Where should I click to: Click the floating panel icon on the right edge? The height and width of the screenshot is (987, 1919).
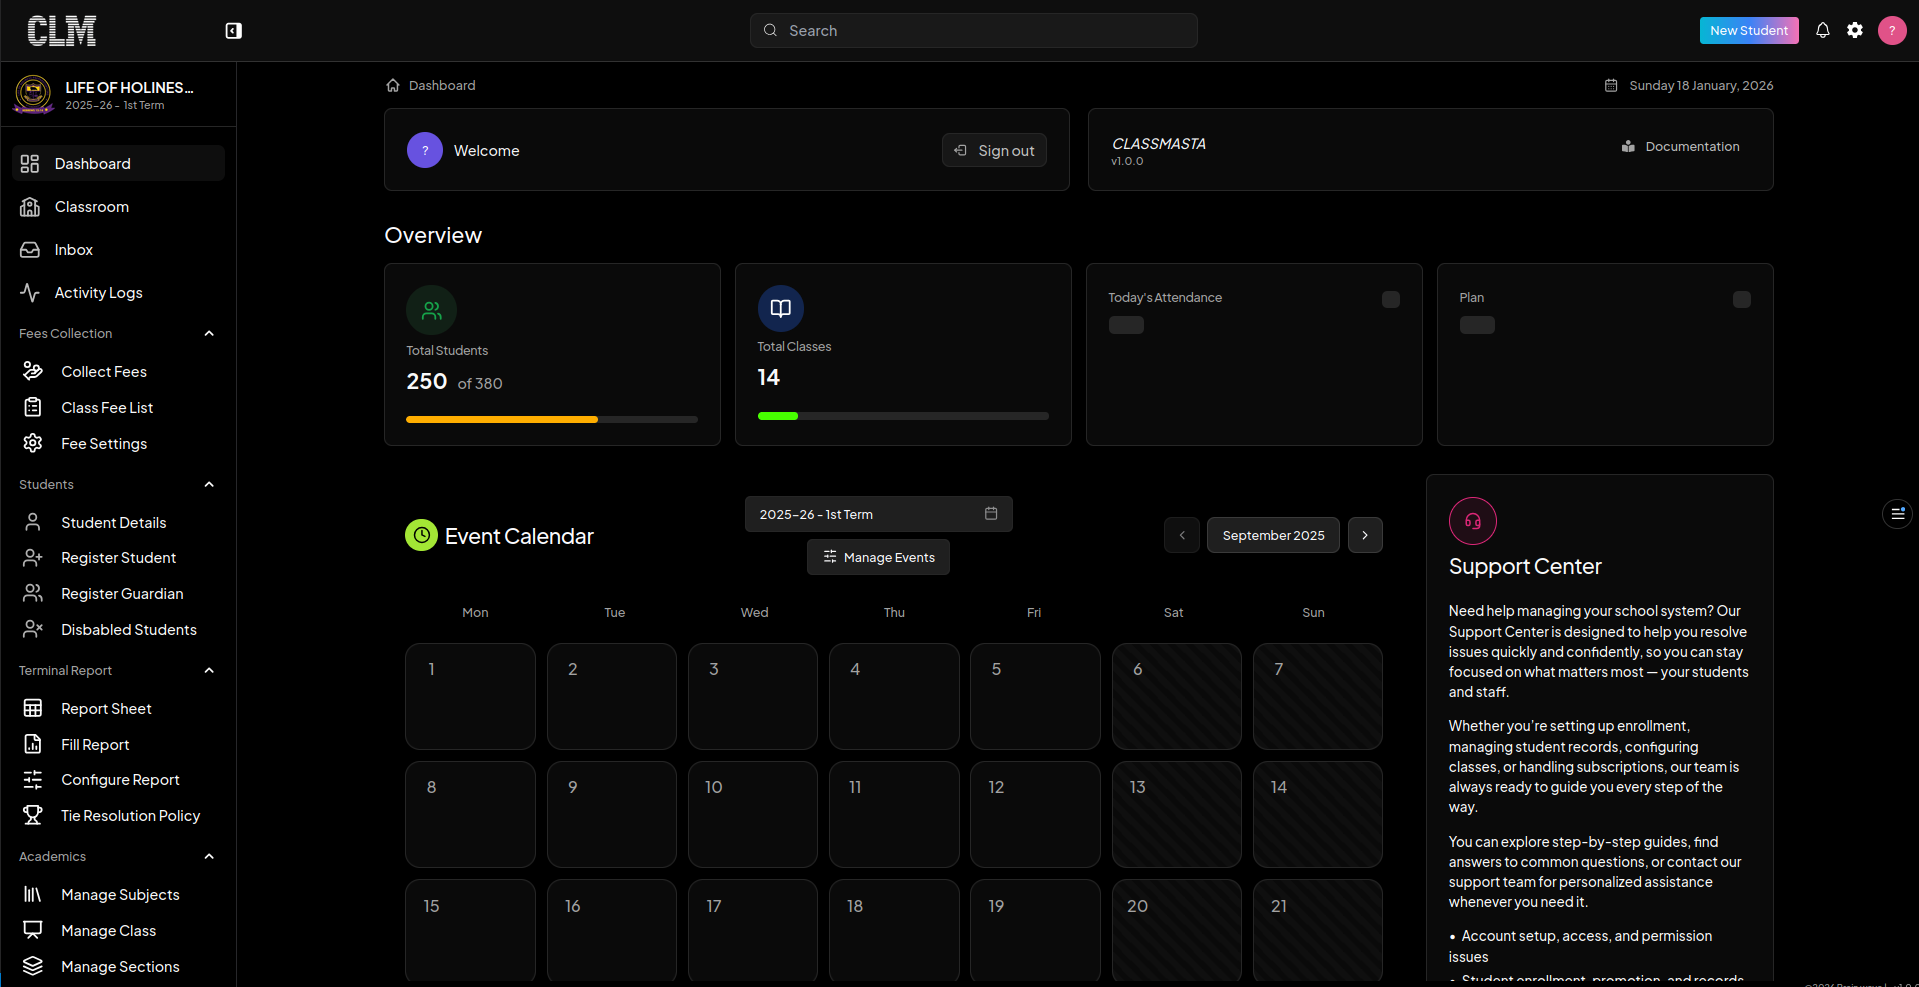point(1899,513)
